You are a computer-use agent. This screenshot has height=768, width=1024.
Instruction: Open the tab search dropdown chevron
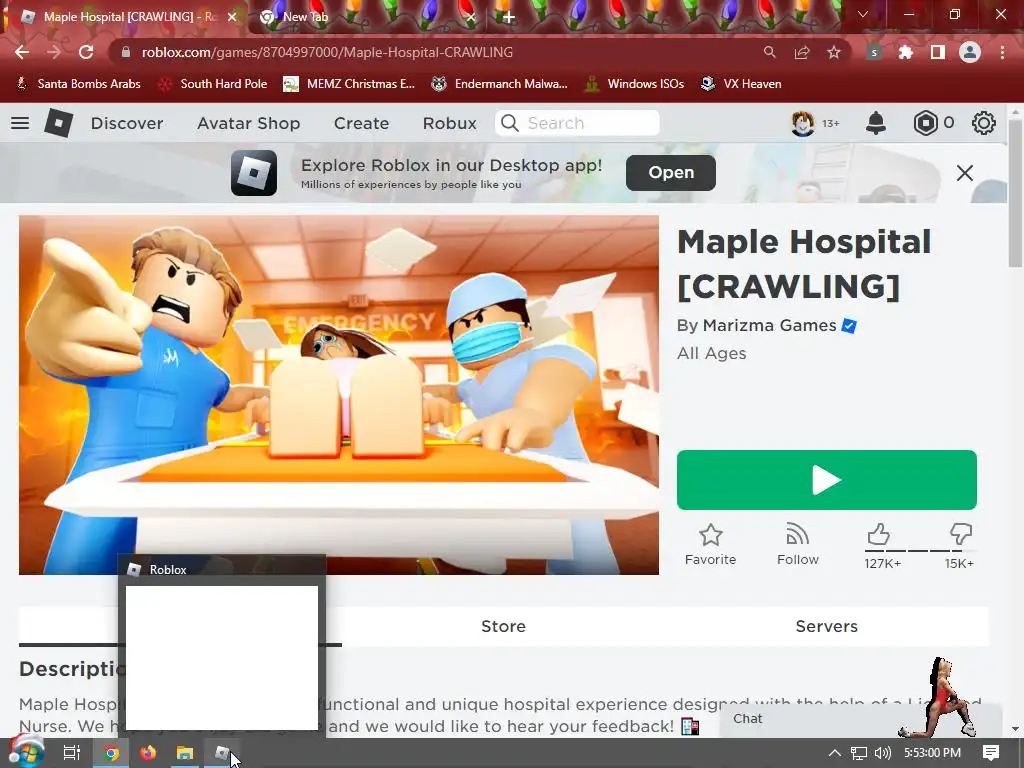(863, 15)
